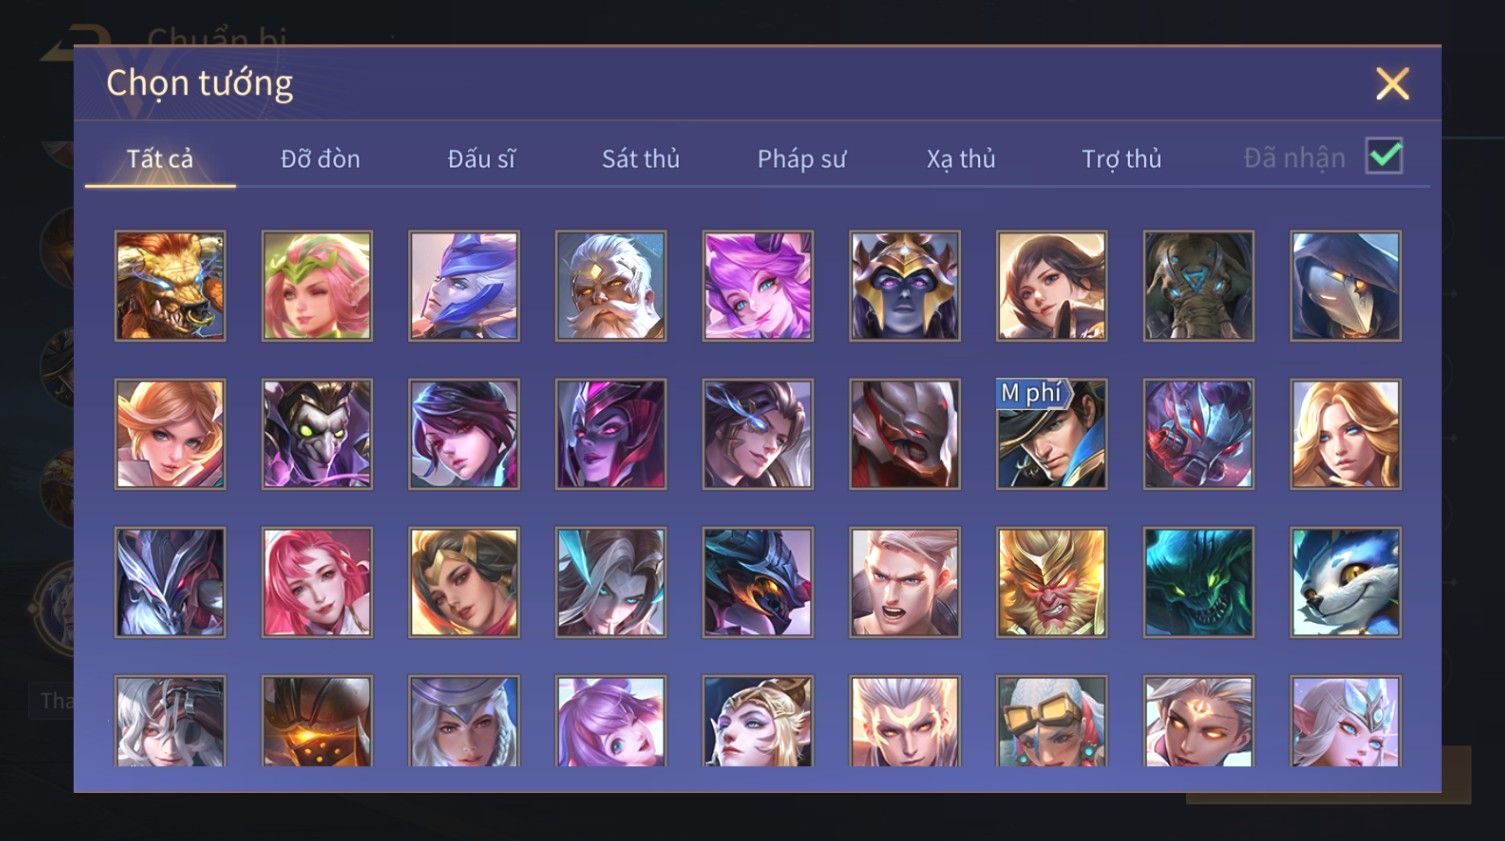The height and width of the screenshot is (841, 1505).
Task: Toggle the Đã nhận checkbox
Action: point(1385,156)
